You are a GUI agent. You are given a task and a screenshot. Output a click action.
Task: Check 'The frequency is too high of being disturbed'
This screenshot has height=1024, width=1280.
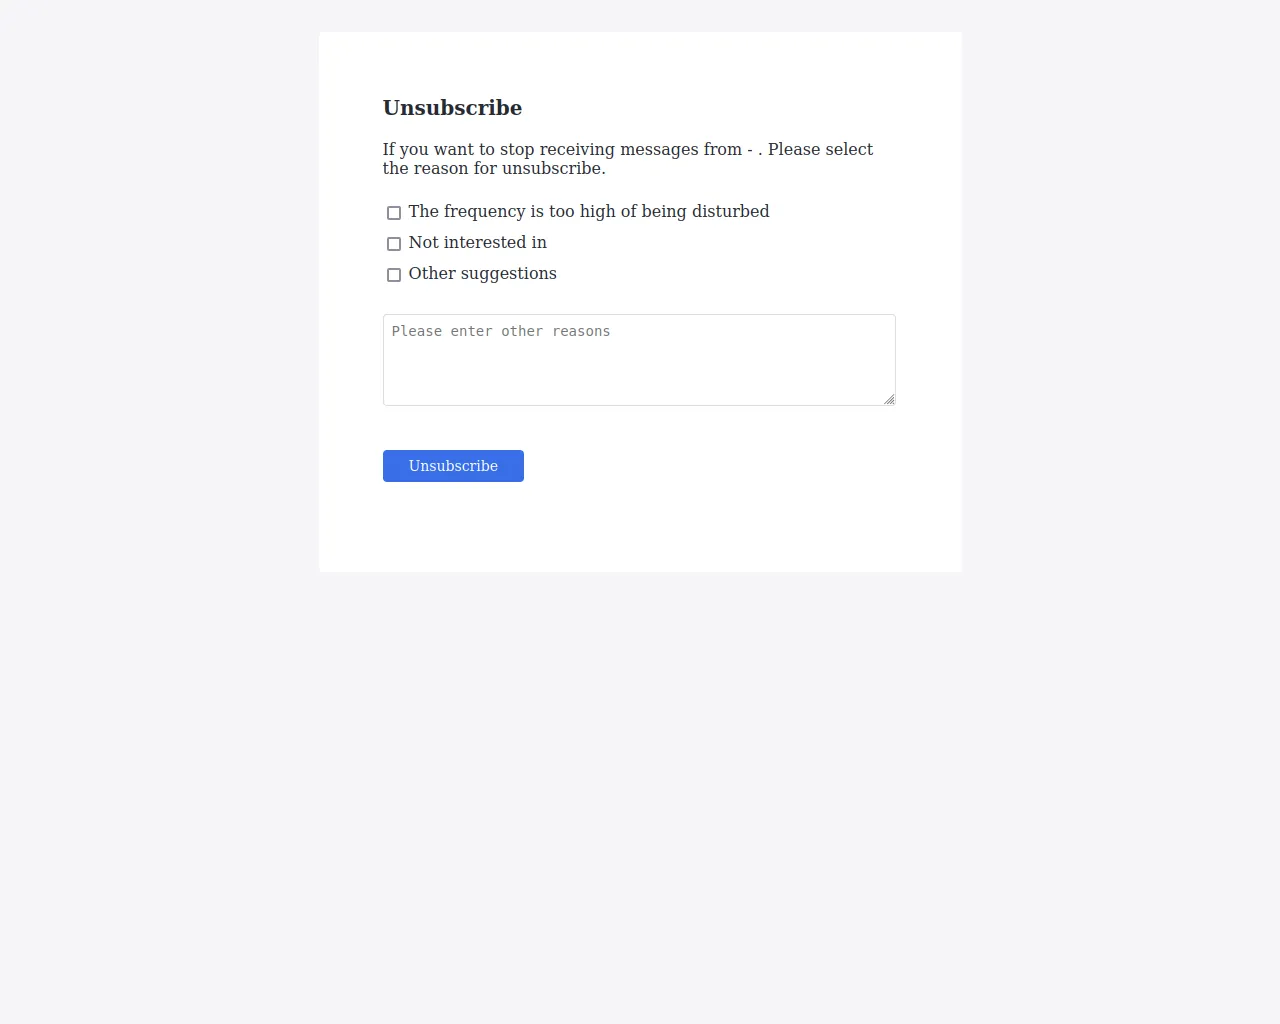click(x=393, y=212)
